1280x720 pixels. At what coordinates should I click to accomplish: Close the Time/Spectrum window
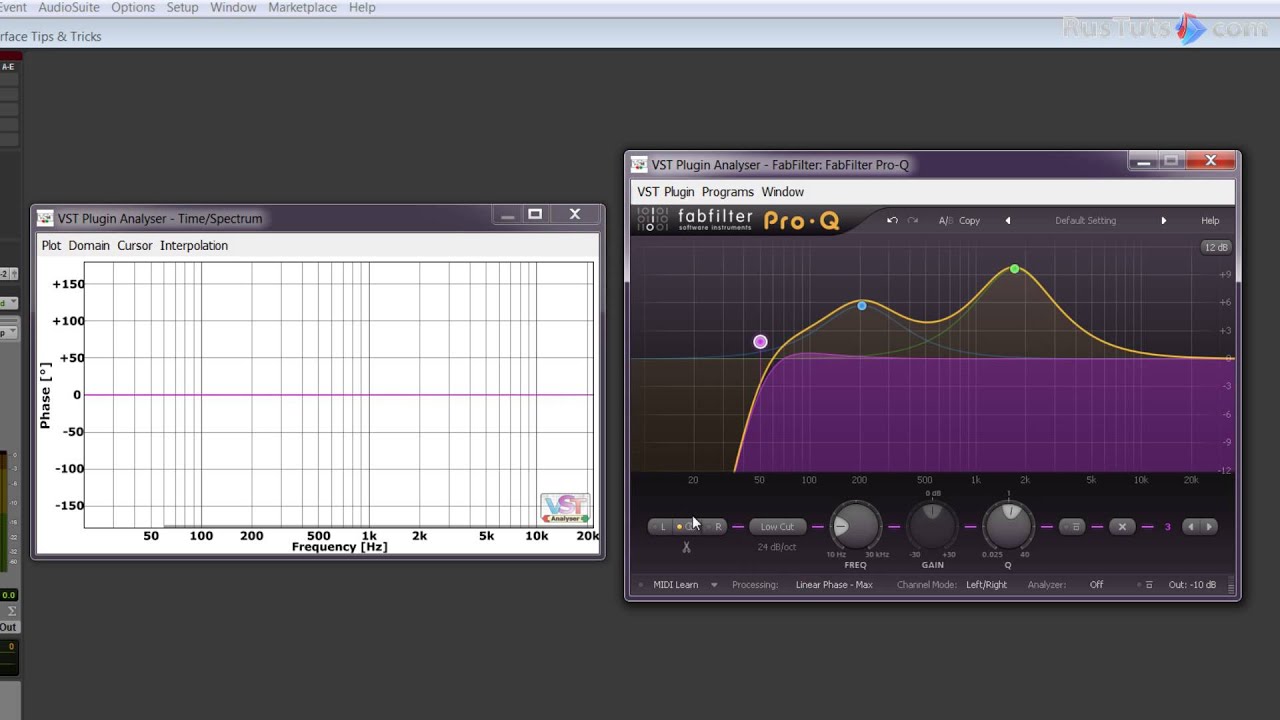[575, 214]
